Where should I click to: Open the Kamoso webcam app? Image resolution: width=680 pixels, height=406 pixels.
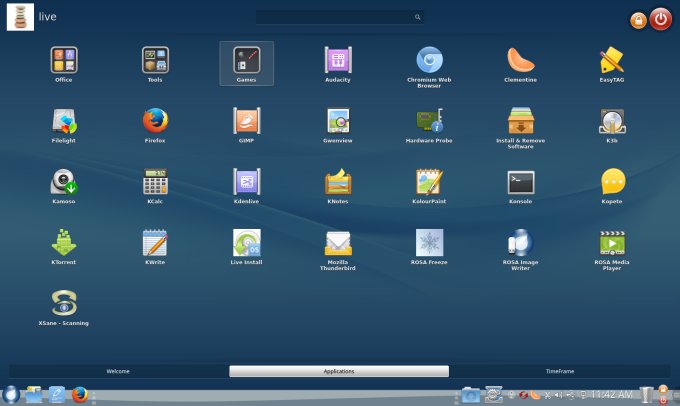[x=64, y=186]
